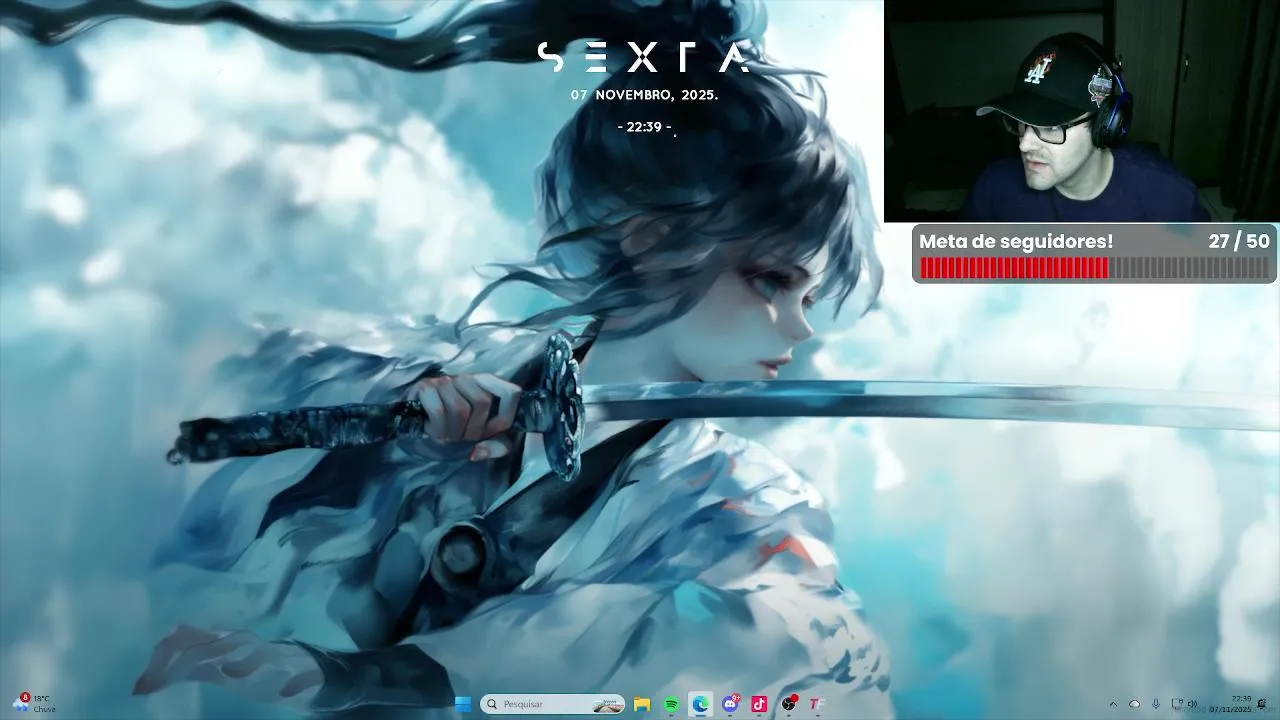Open TikTok app from the taskbar
The height and width of the screenshot is (720, 1280).
point(760,704)
